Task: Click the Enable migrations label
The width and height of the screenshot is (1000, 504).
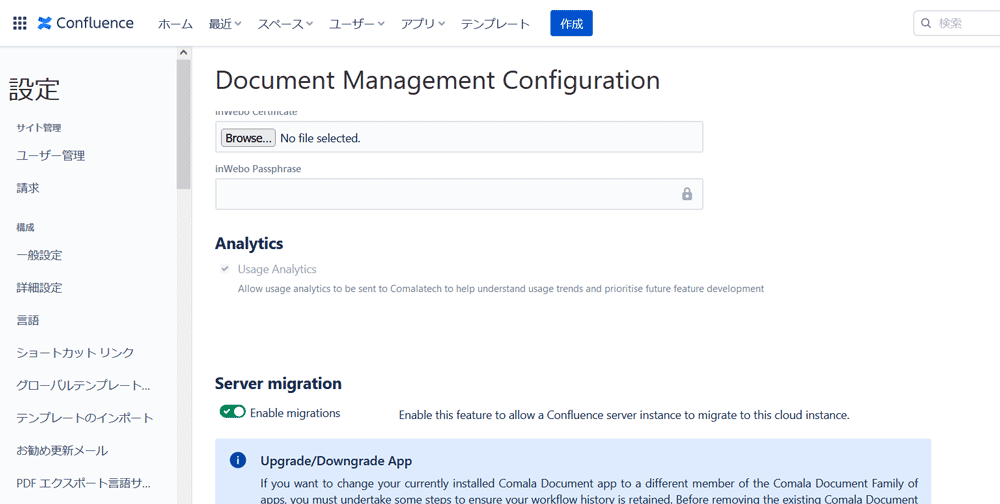Action: pyautogui.click(x=295, y=413)
